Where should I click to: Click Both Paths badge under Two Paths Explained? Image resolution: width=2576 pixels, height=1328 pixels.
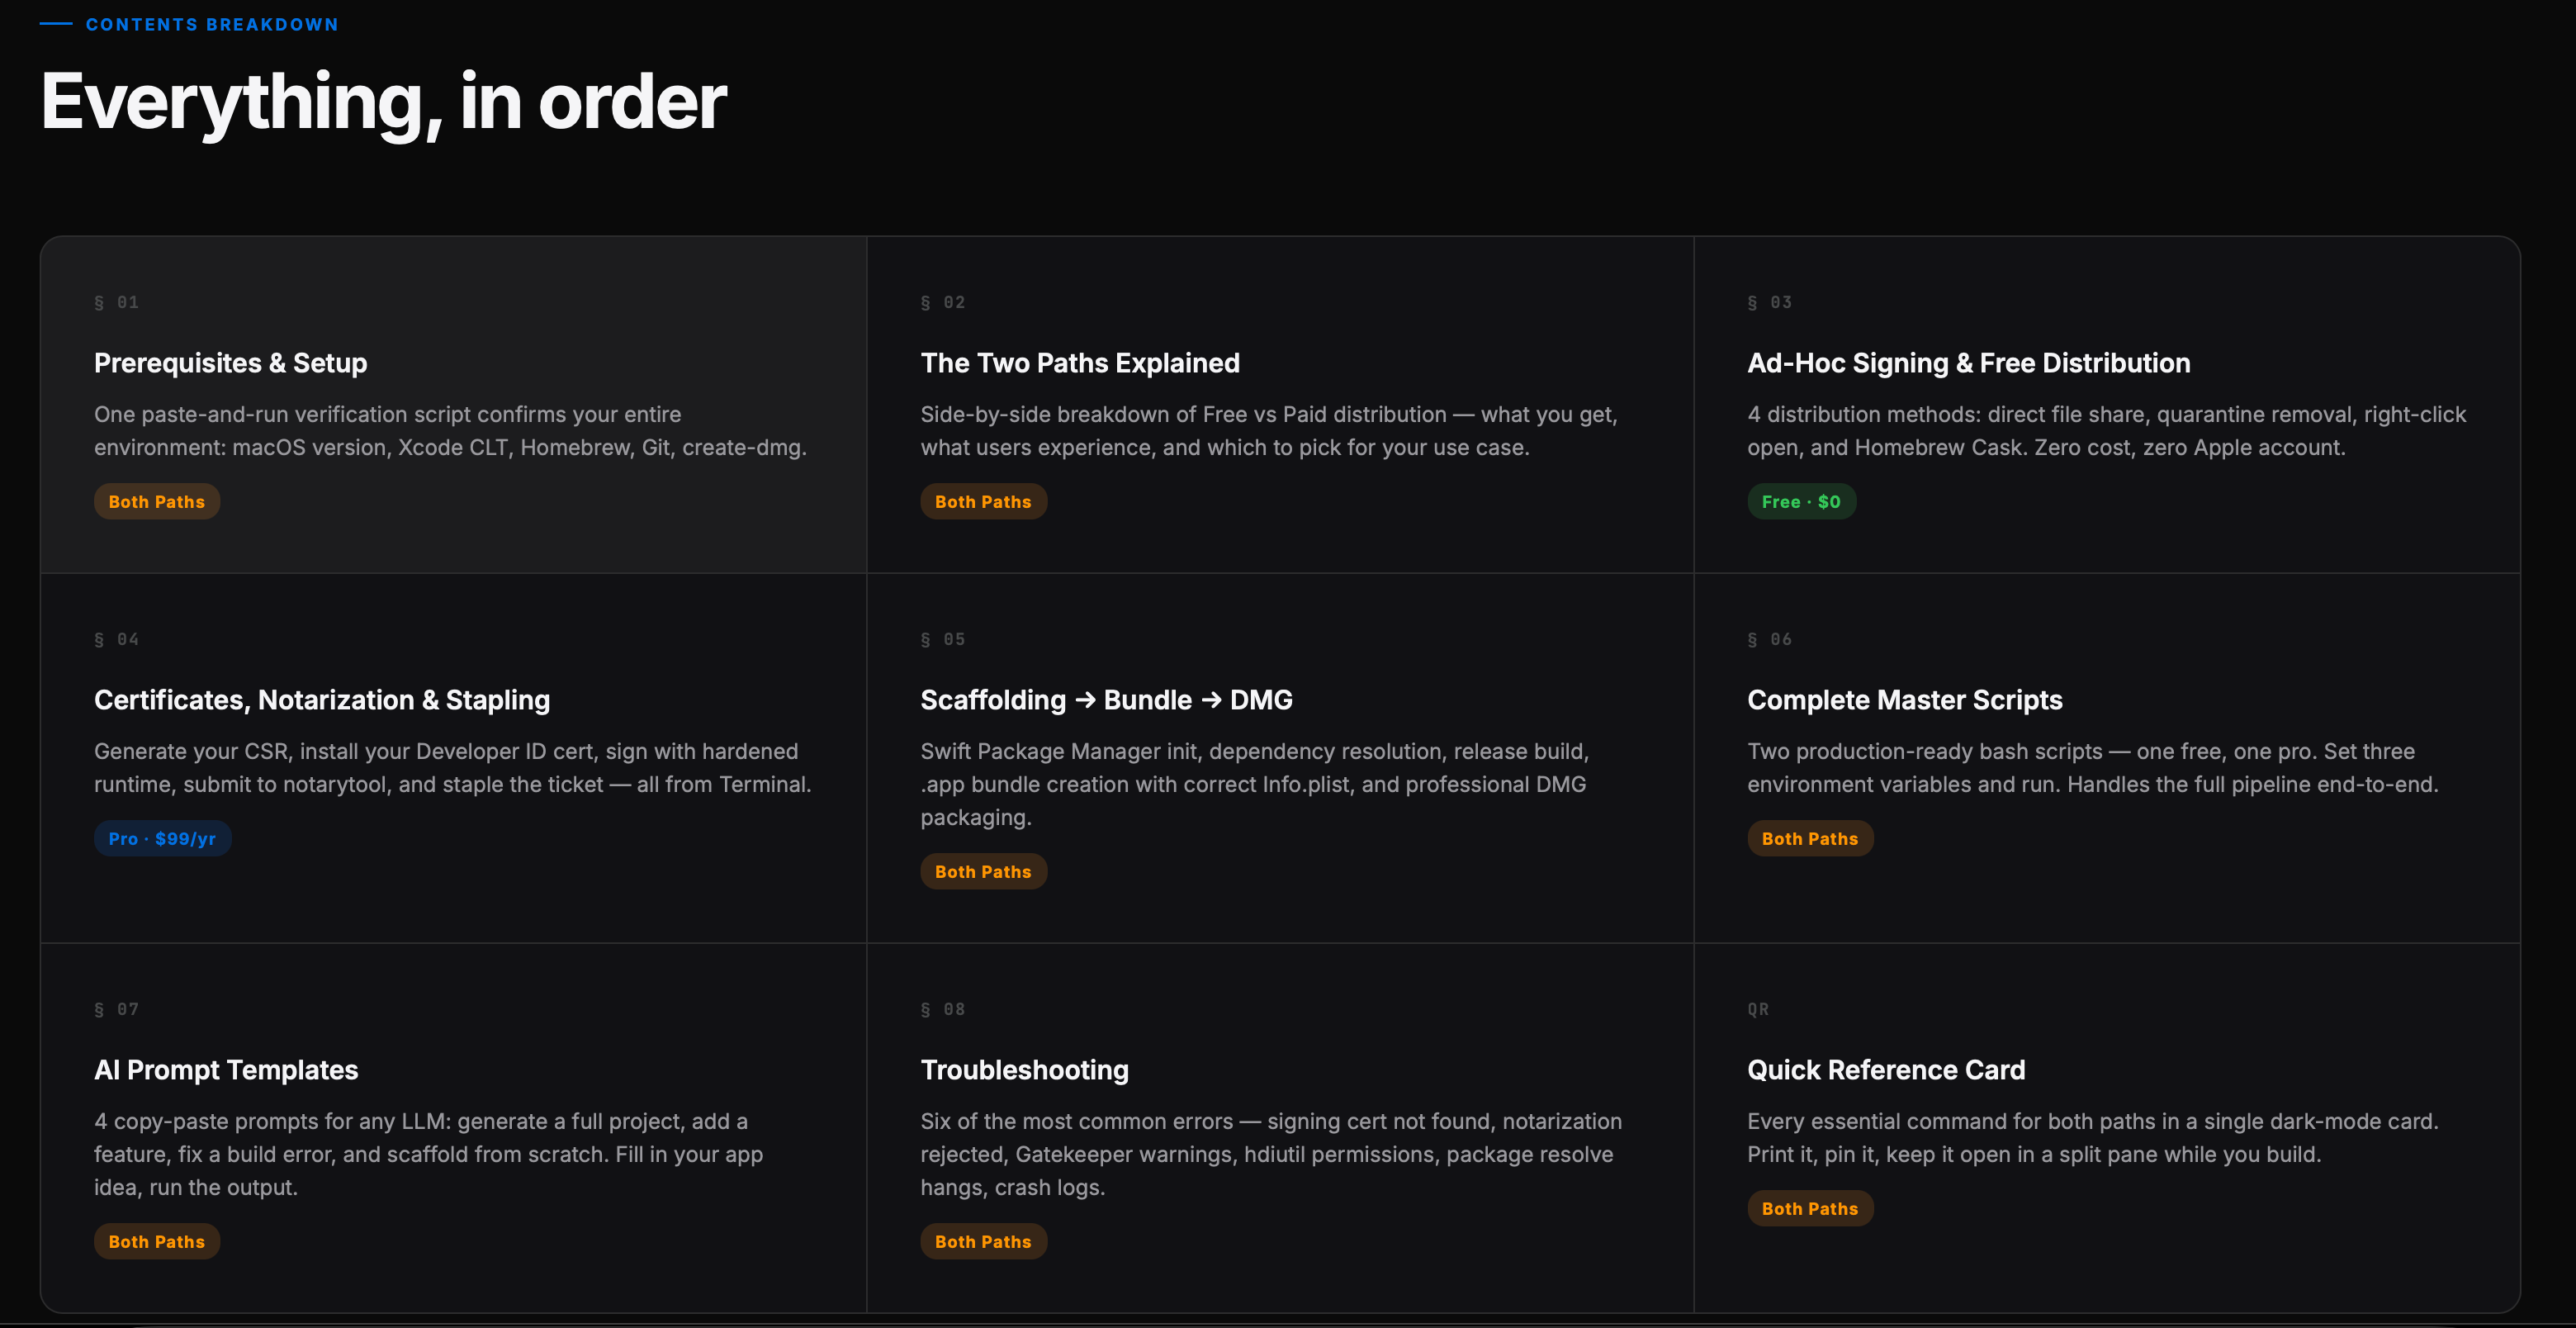click(983, 502)
